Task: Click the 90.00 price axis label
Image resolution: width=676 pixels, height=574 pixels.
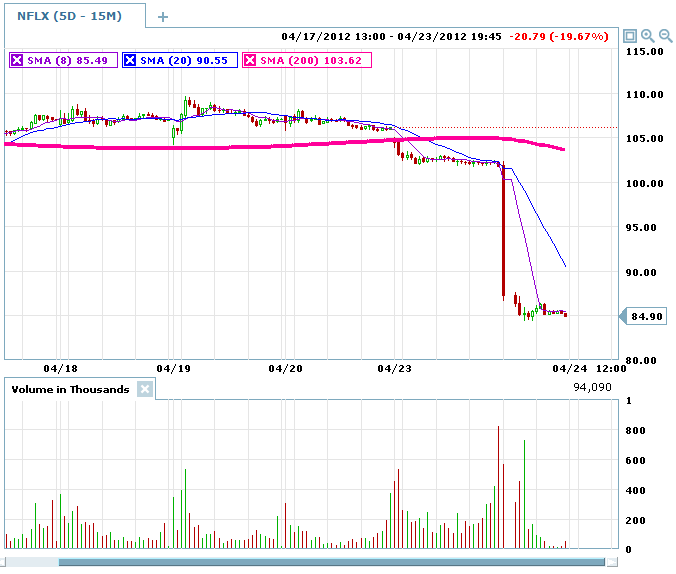Action: tap(641, 272)
